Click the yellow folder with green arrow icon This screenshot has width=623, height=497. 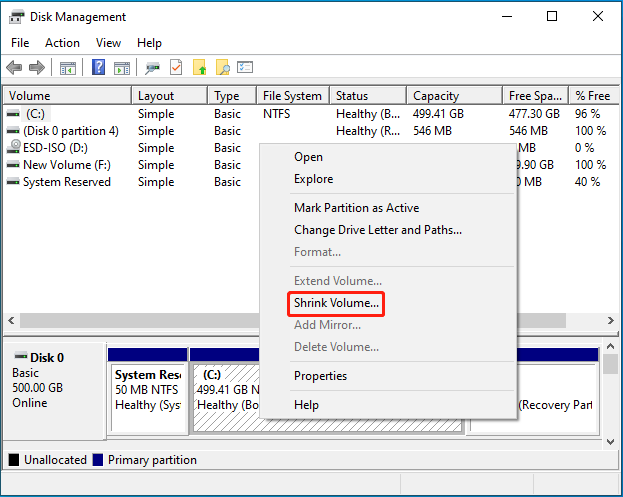click(200, 67)
